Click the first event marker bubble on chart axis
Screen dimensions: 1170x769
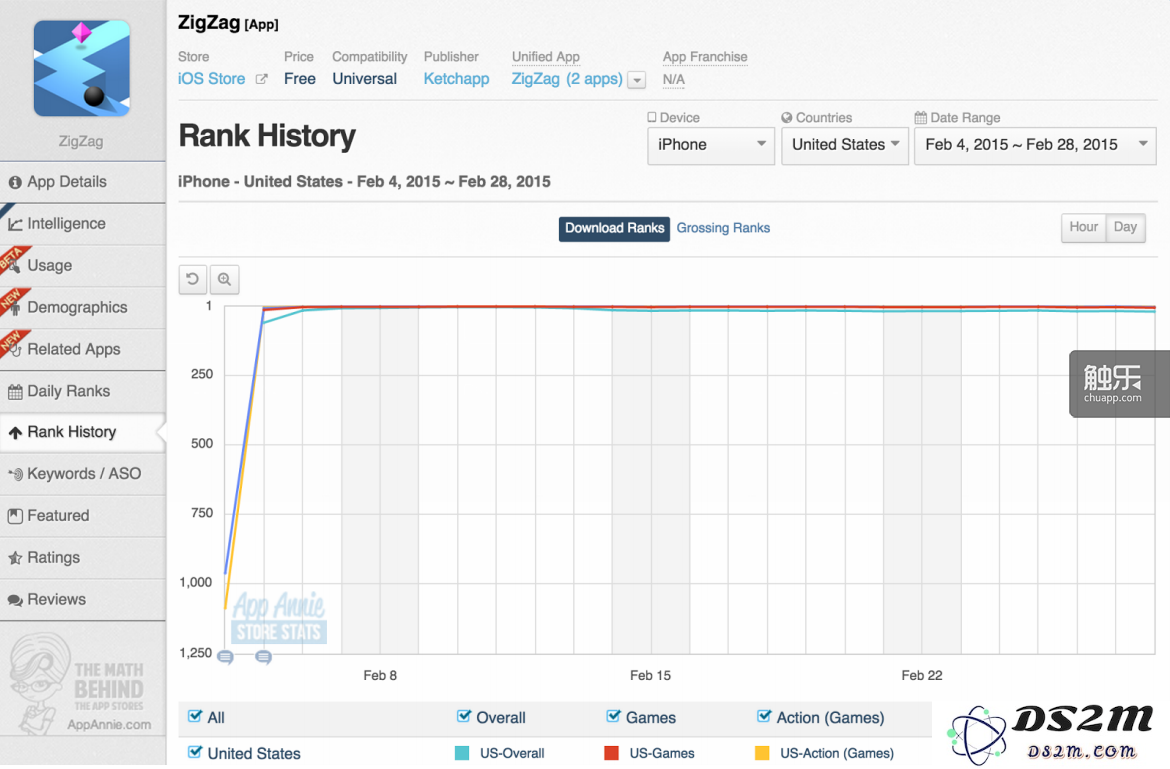[225, 657]
